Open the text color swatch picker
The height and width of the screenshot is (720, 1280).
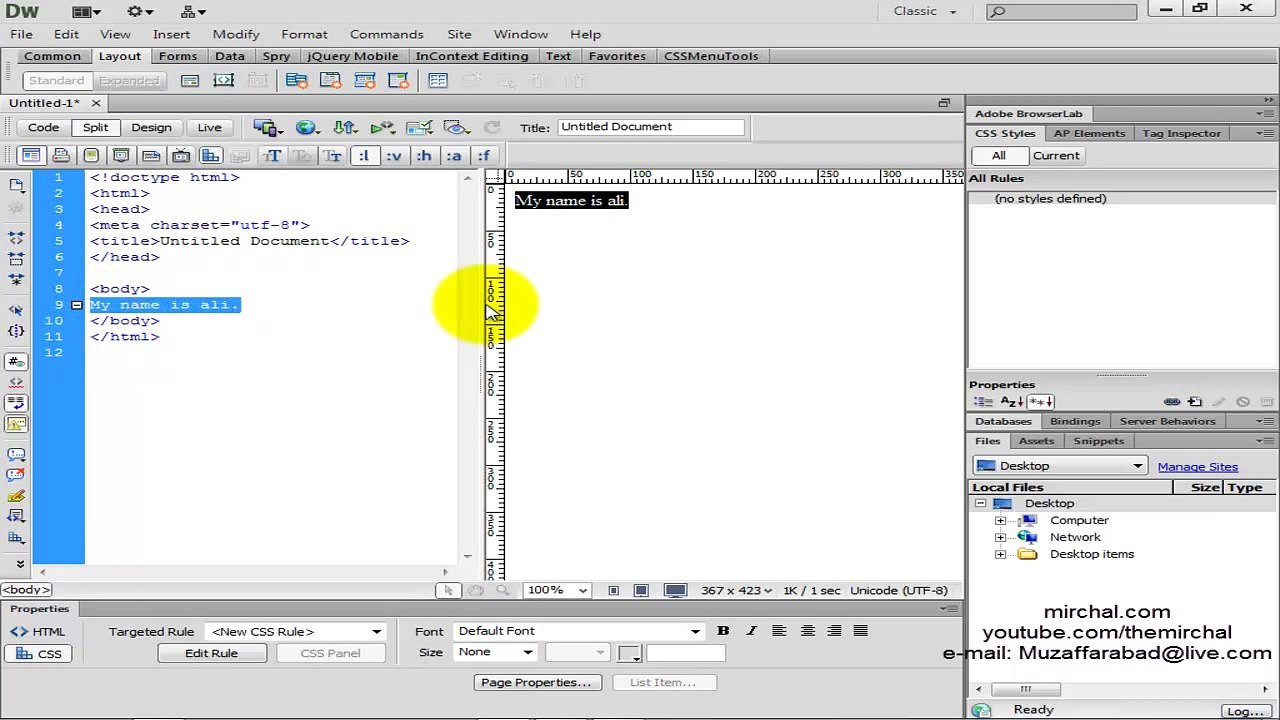629,653
